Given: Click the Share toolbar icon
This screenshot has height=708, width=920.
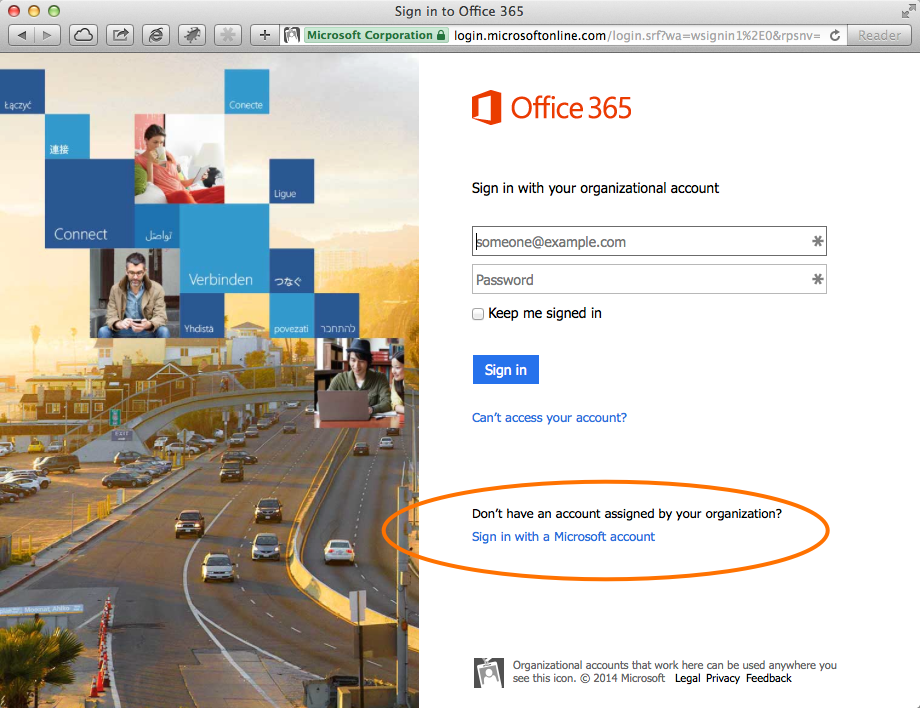Looking at the screenshot, I should tap(120, 34).
